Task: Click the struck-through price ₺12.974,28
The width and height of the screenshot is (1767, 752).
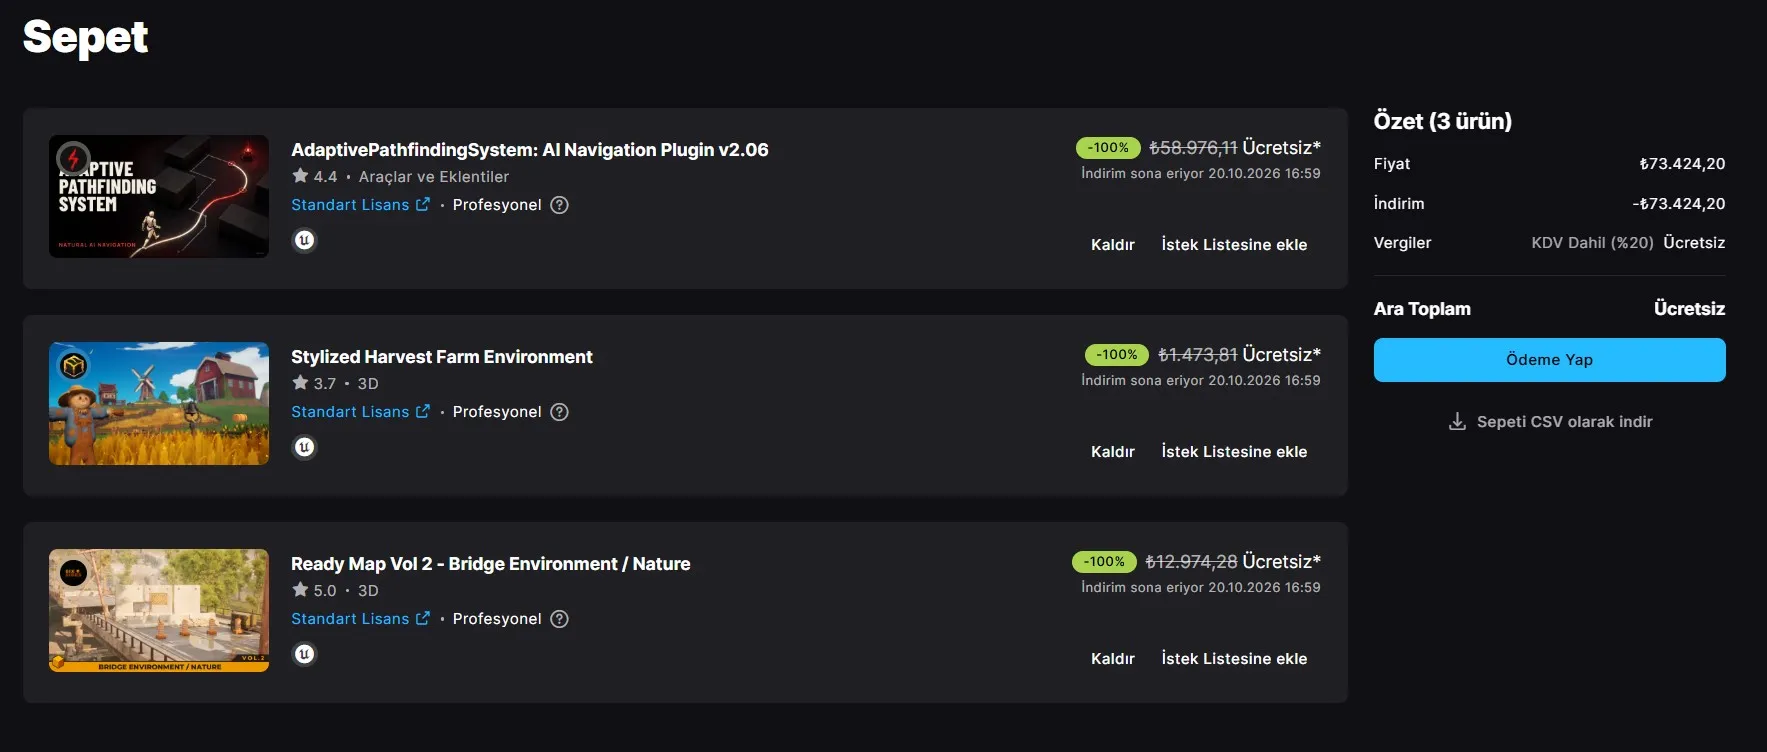Action: coord(1191,562)
